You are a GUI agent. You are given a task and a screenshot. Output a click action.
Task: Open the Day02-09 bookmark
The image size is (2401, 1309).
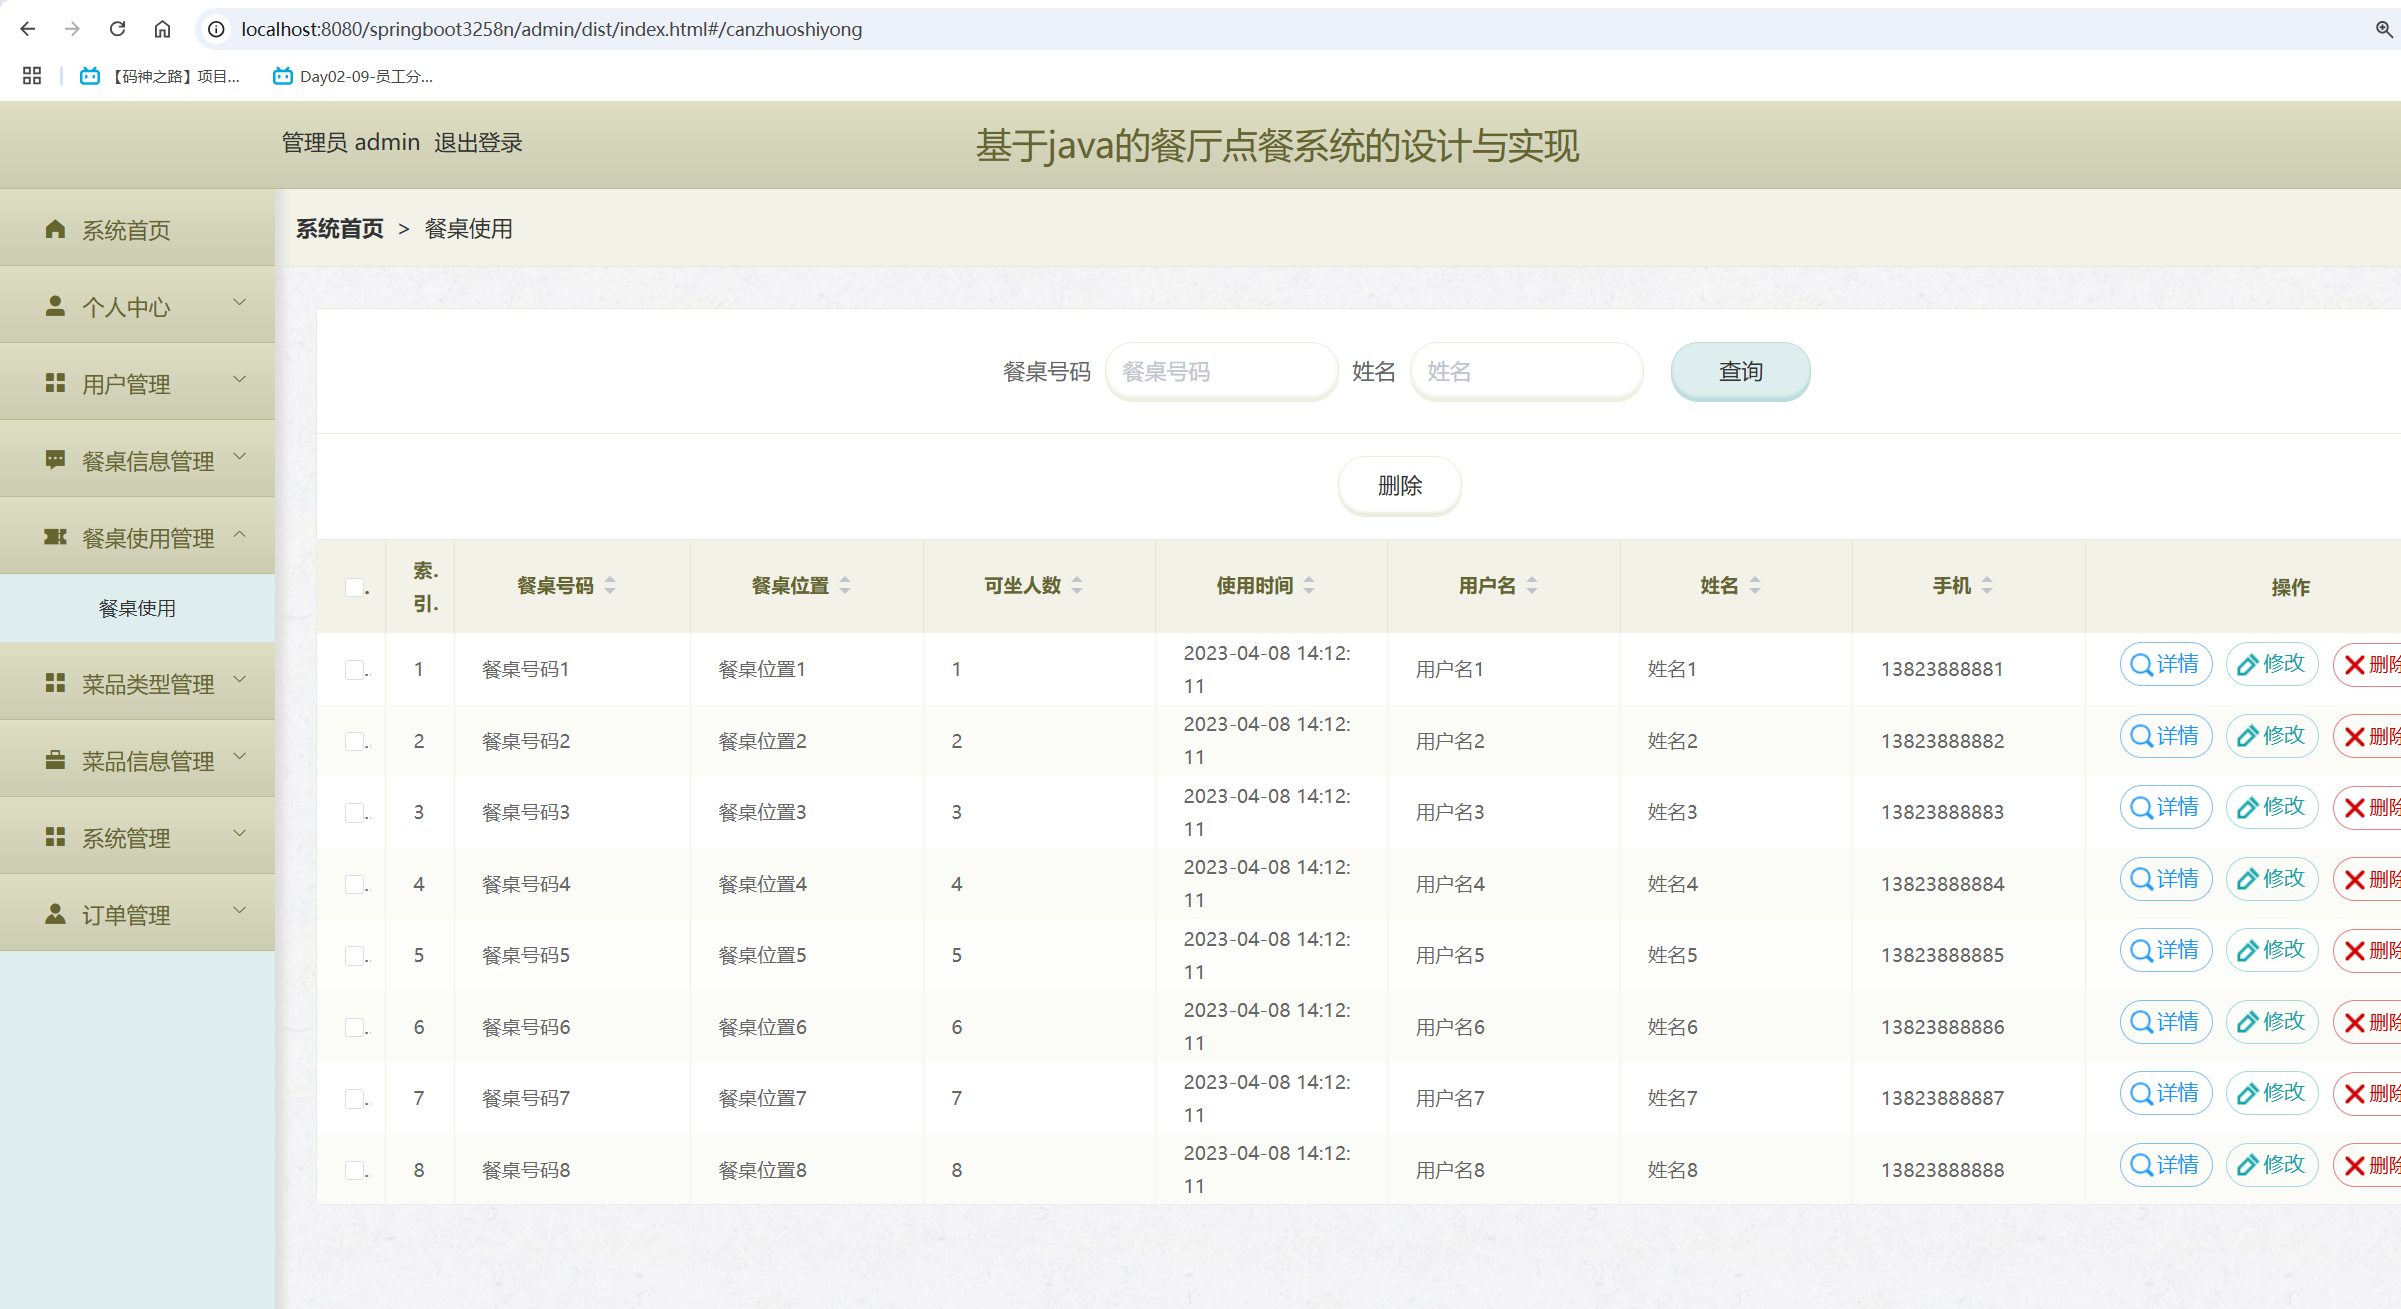point(353,76)
